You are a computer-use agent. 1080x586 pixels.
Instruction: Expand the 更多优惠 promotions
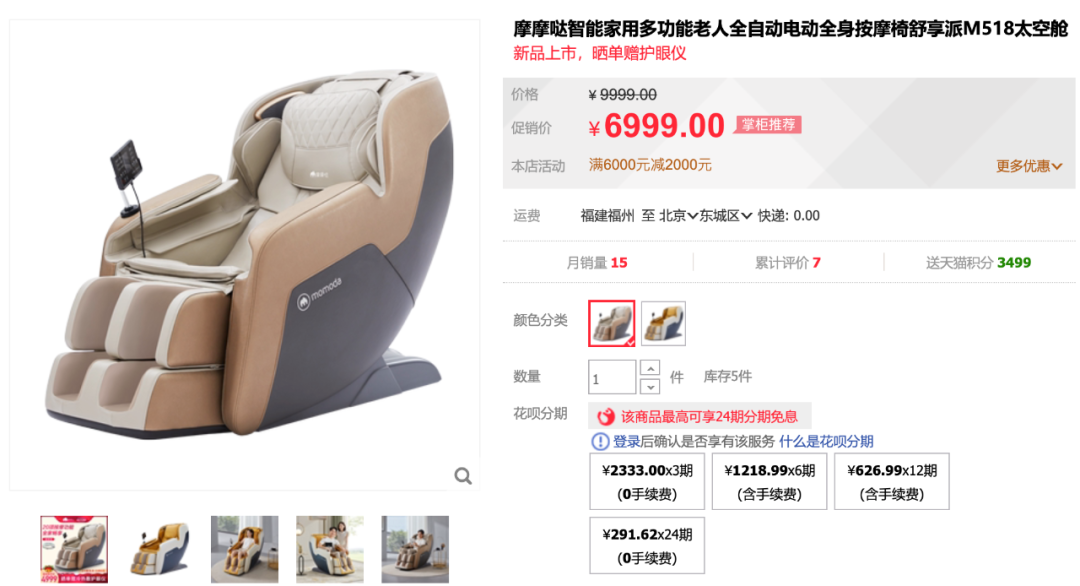1029,166
